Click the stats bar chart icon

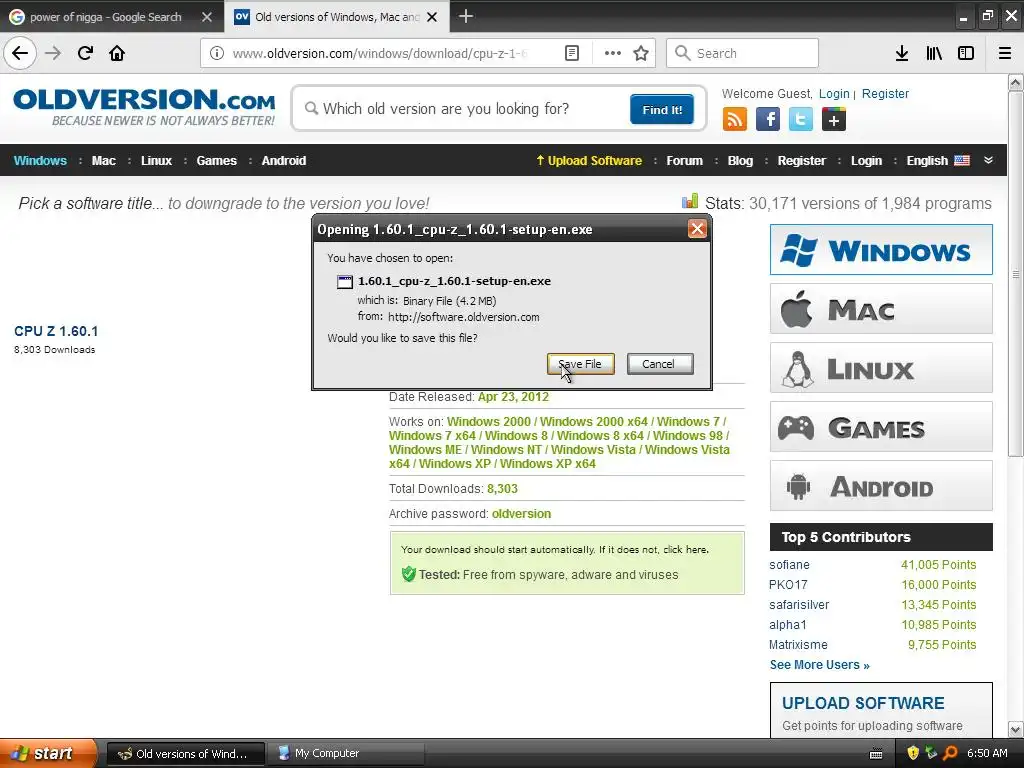point(690,201)
